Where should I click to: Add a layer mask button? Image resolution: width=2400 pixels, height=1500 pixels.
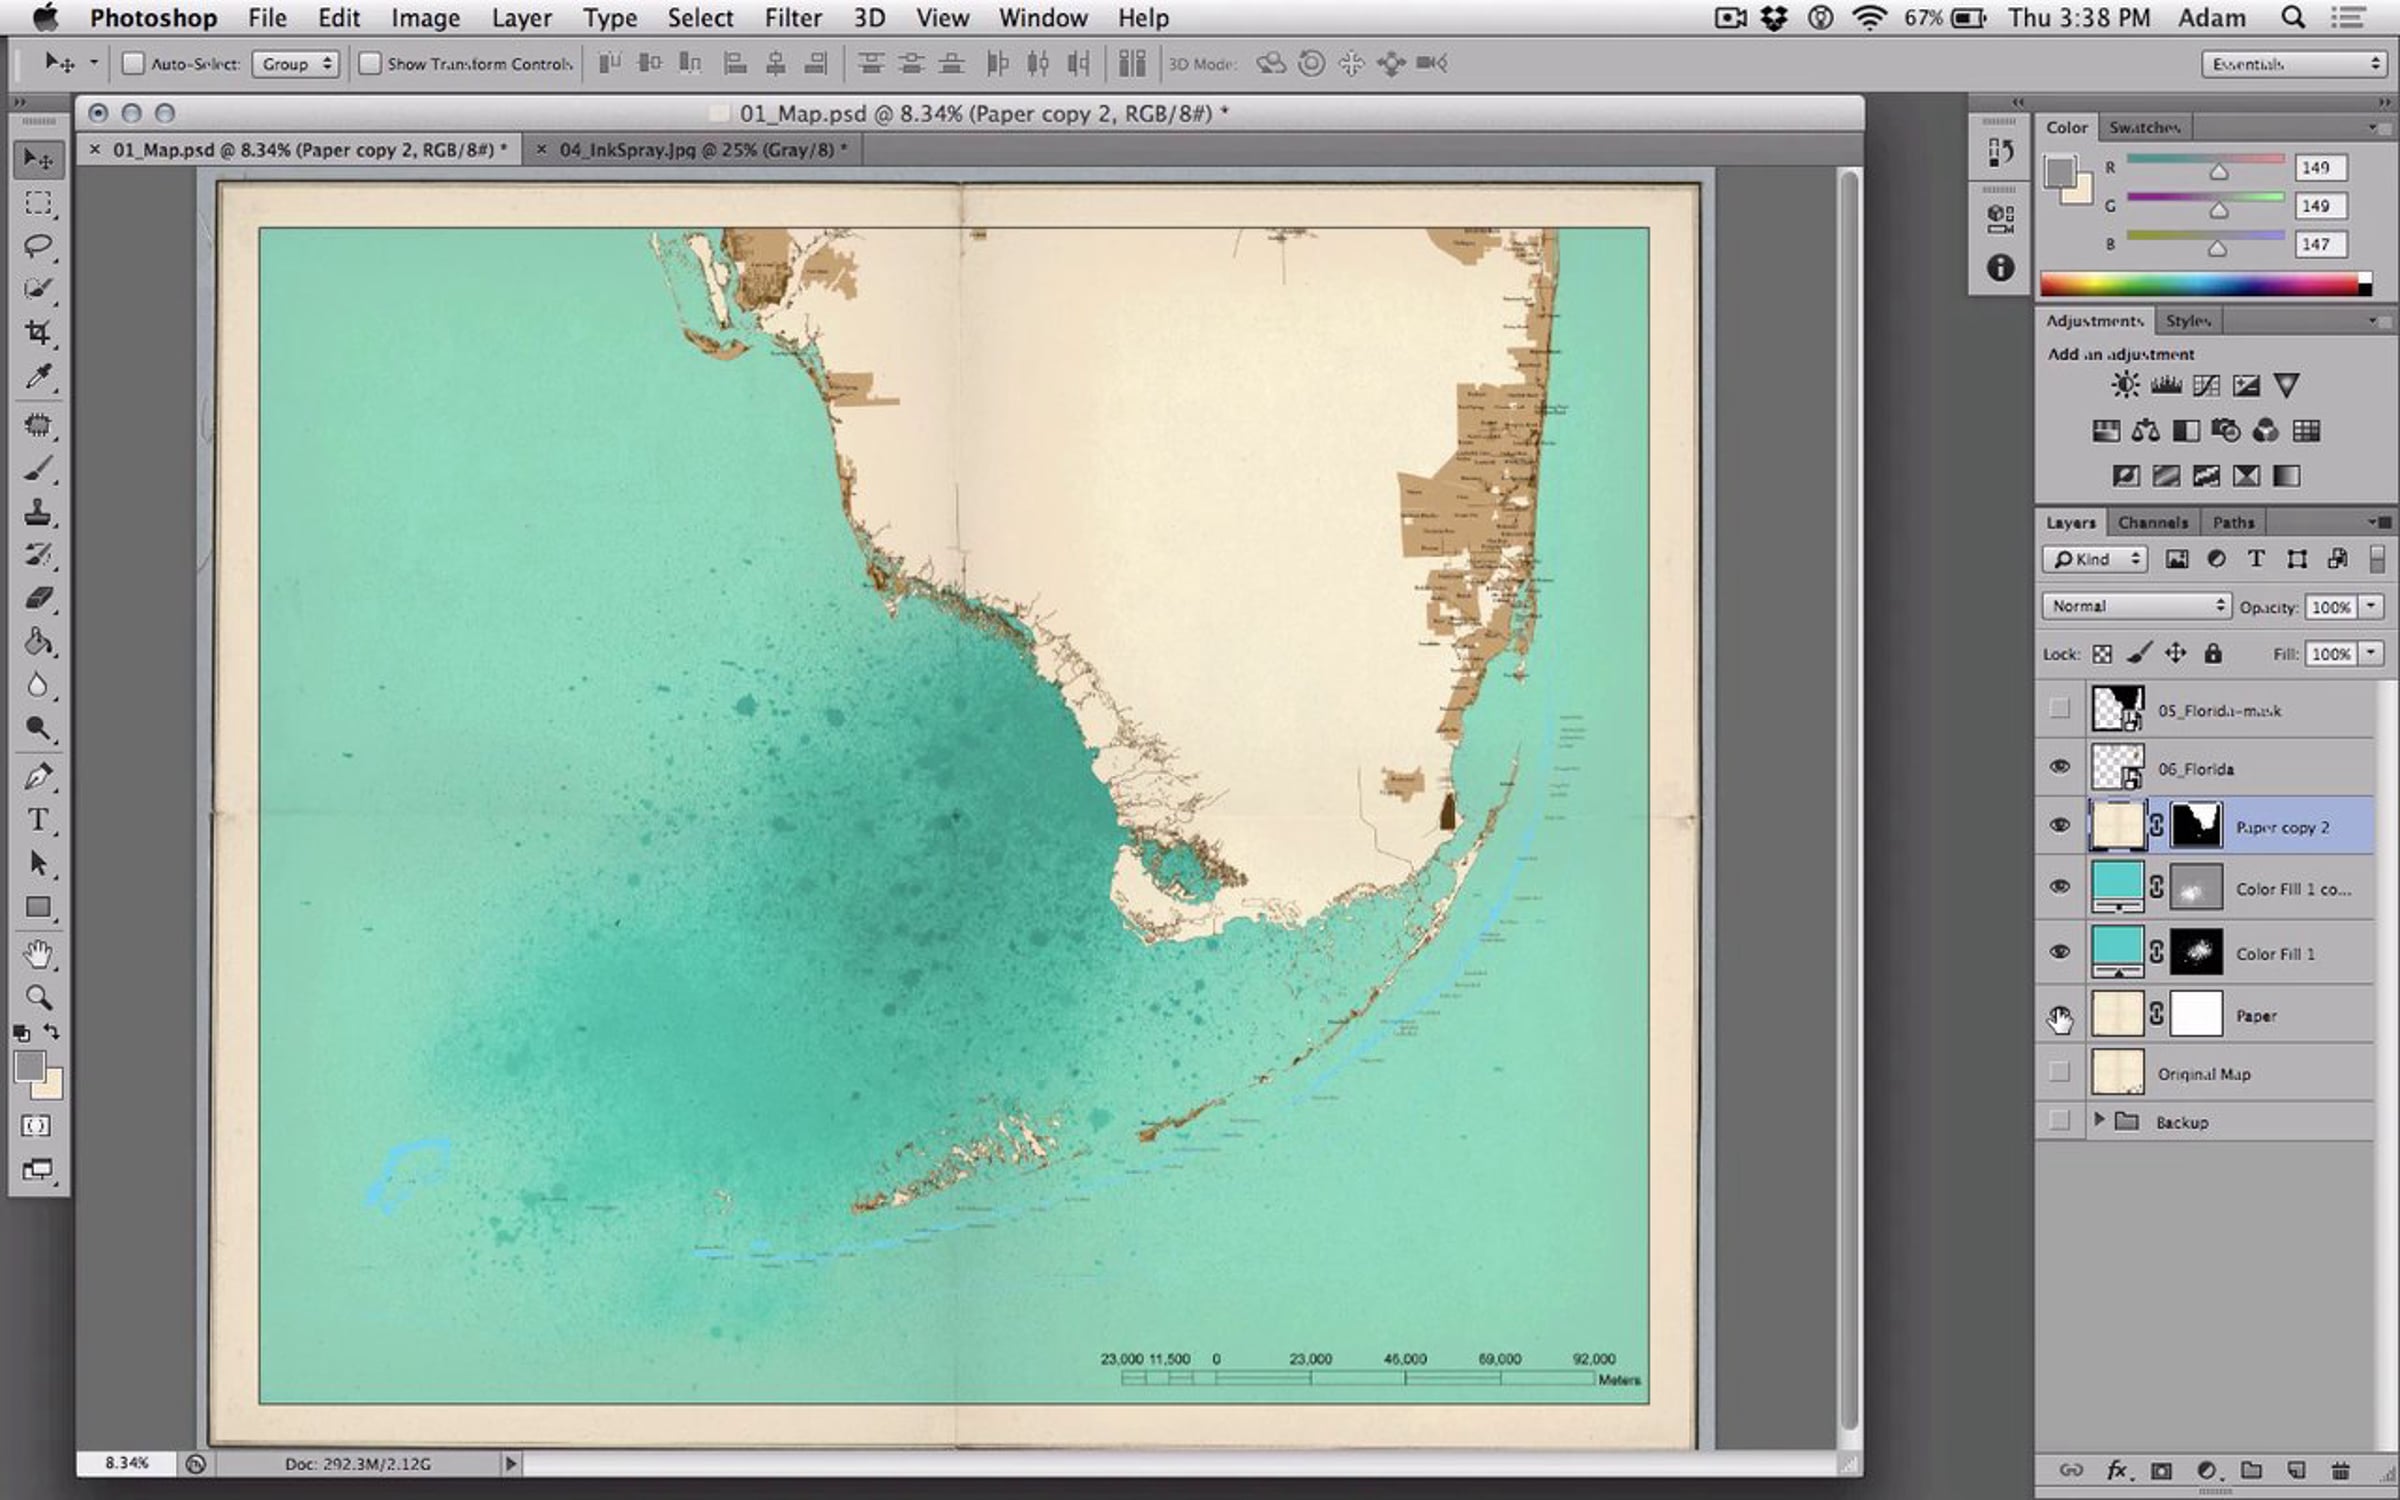[x=2161, y=1471]
